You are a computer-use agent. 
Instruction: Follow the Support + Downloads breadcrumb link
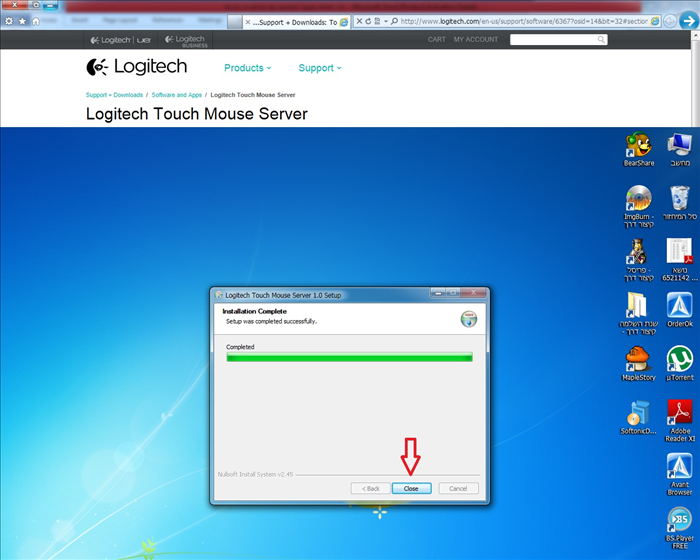coord(114,95)
